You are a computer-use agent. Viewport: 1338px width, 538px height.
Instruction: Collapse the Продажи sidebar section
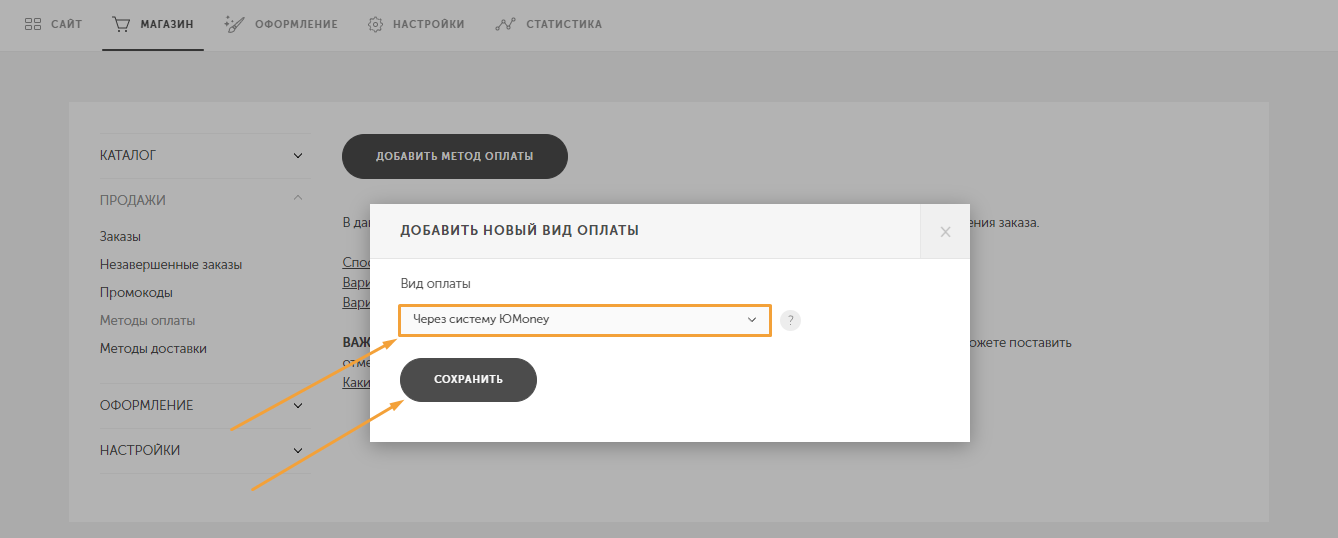point(298,199)
